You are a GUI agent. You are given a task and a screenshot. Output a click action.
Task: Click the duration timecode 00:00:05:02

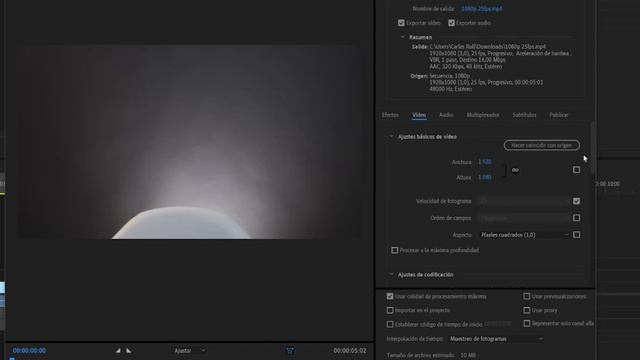pos(350,351)
